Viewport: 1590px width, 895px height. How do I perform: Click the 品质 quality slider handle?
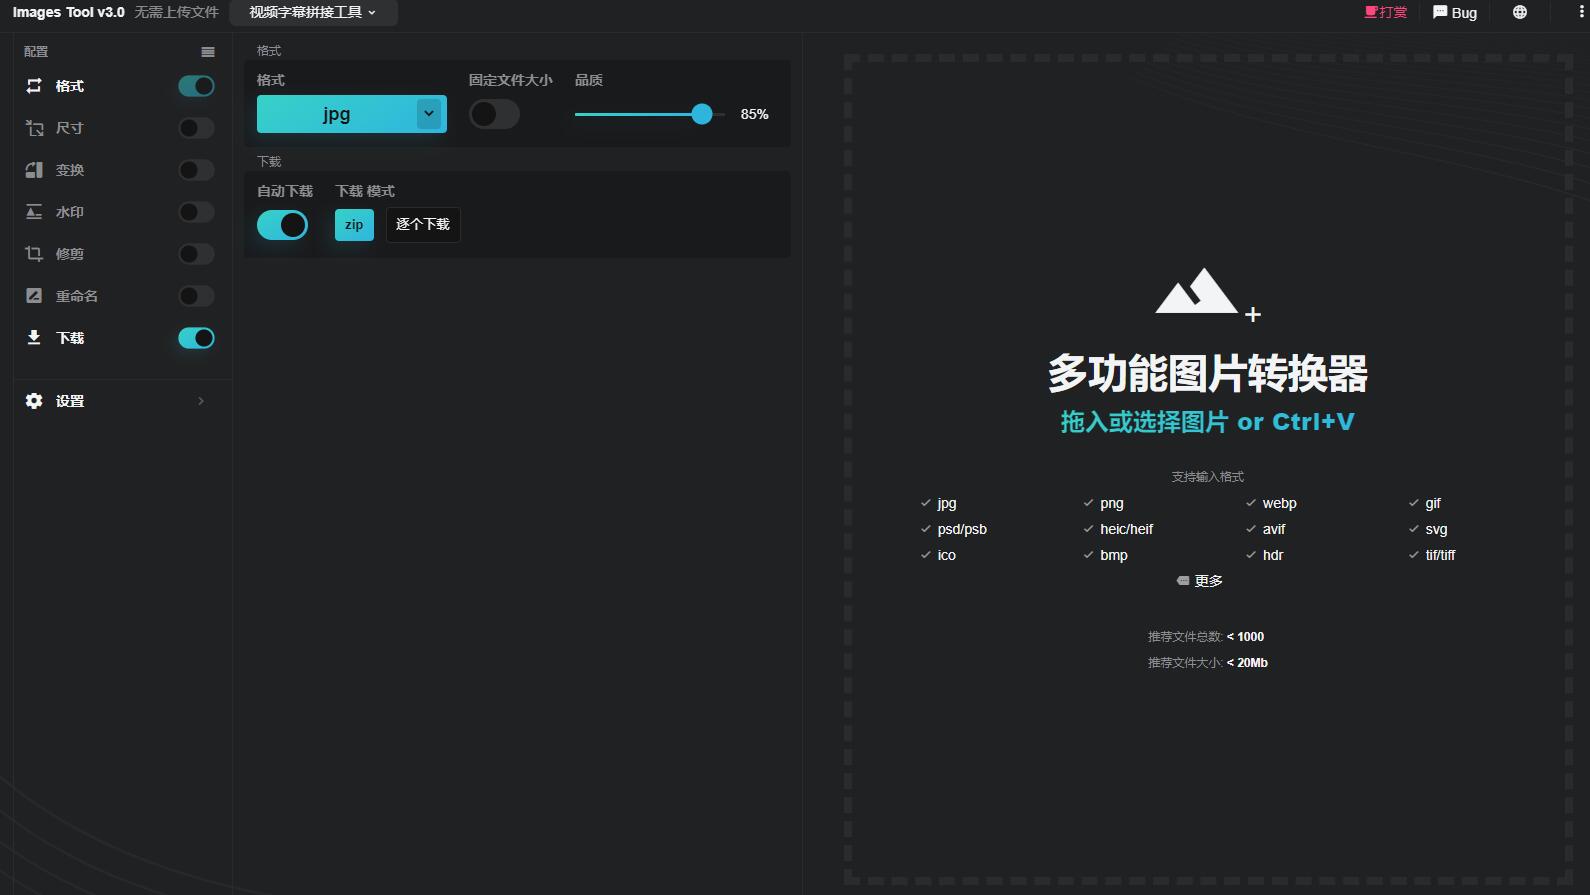(x=702, y=114)
